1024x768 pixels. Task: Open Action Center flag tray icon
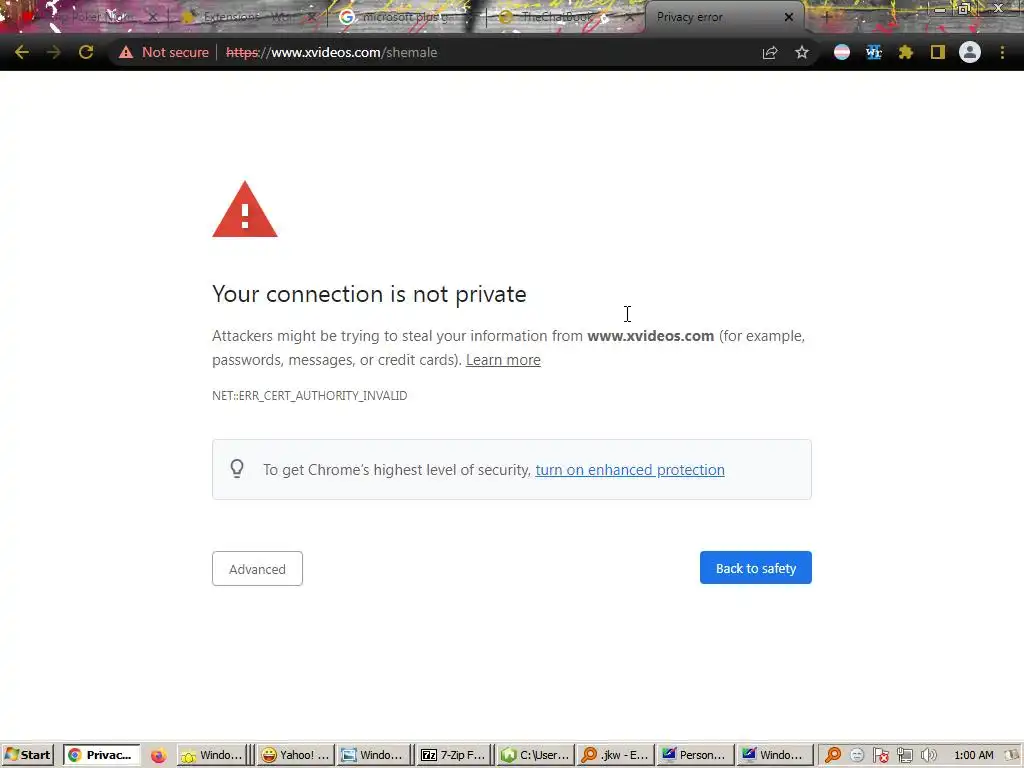880,756
